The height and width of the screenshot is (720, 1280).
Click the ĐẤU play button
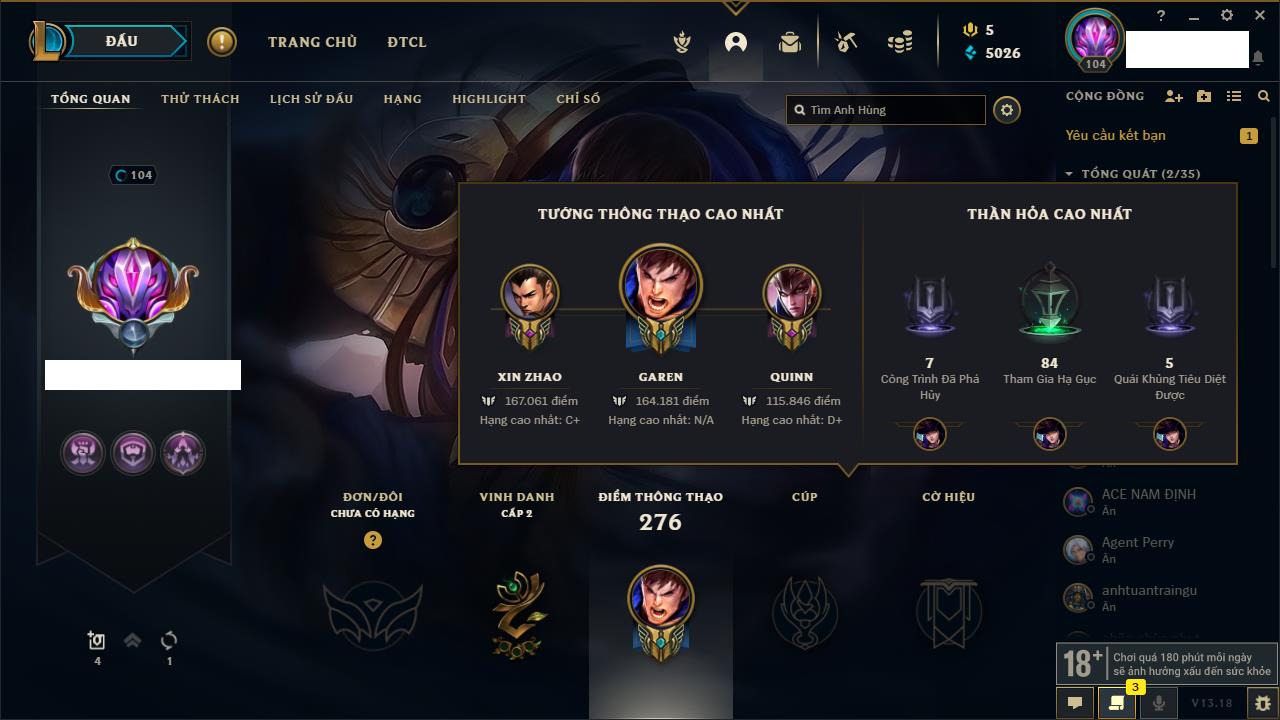(x=120, y=41)
